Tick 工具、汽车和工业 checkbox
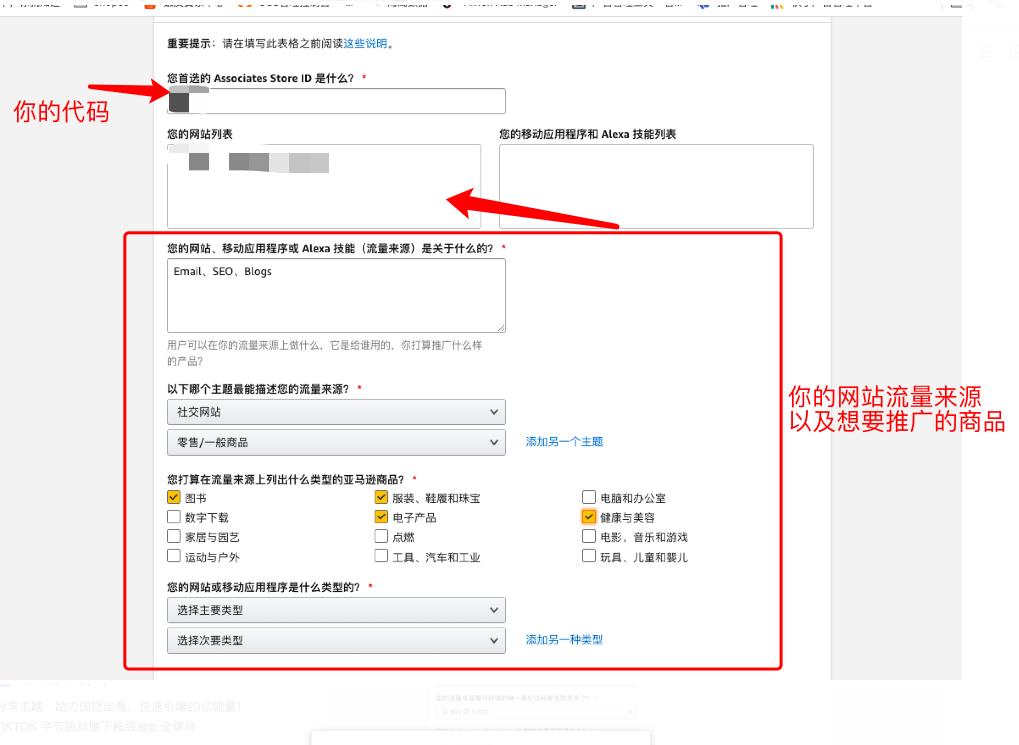Screen dimensions: 1019x745 (x=381, y=556)
